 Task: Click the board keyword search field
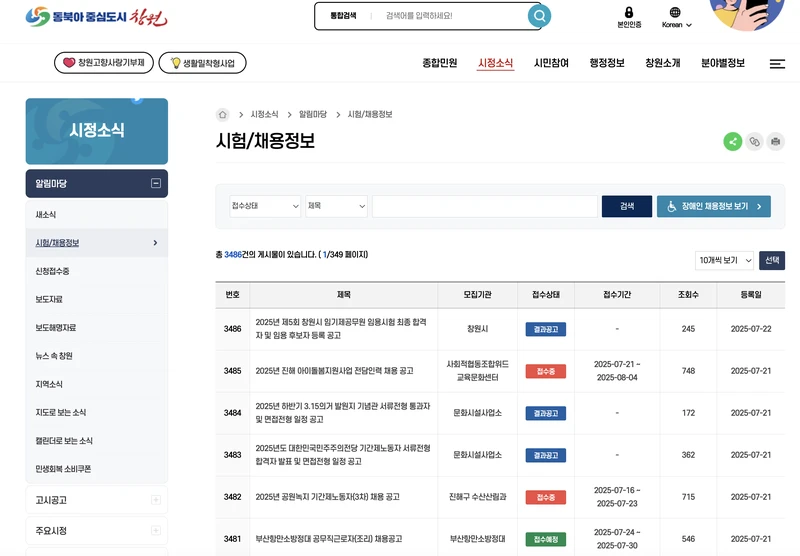click(485, 206)
